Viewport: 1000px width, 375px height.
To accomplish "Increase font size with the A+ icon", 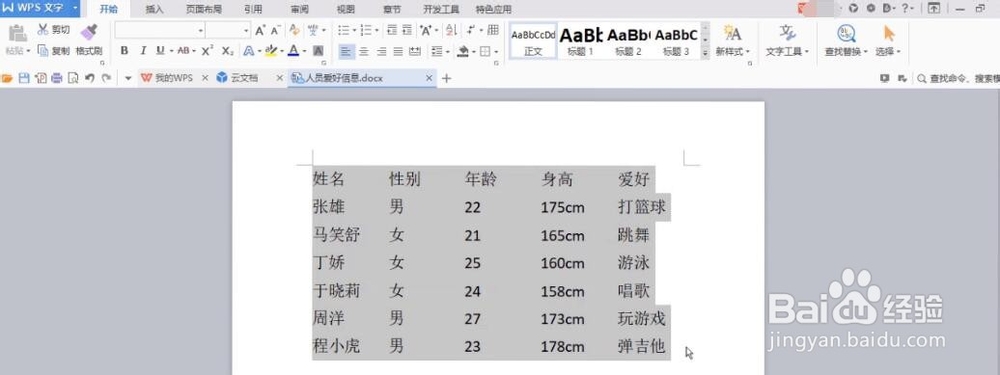I will [x=260, y=30].
